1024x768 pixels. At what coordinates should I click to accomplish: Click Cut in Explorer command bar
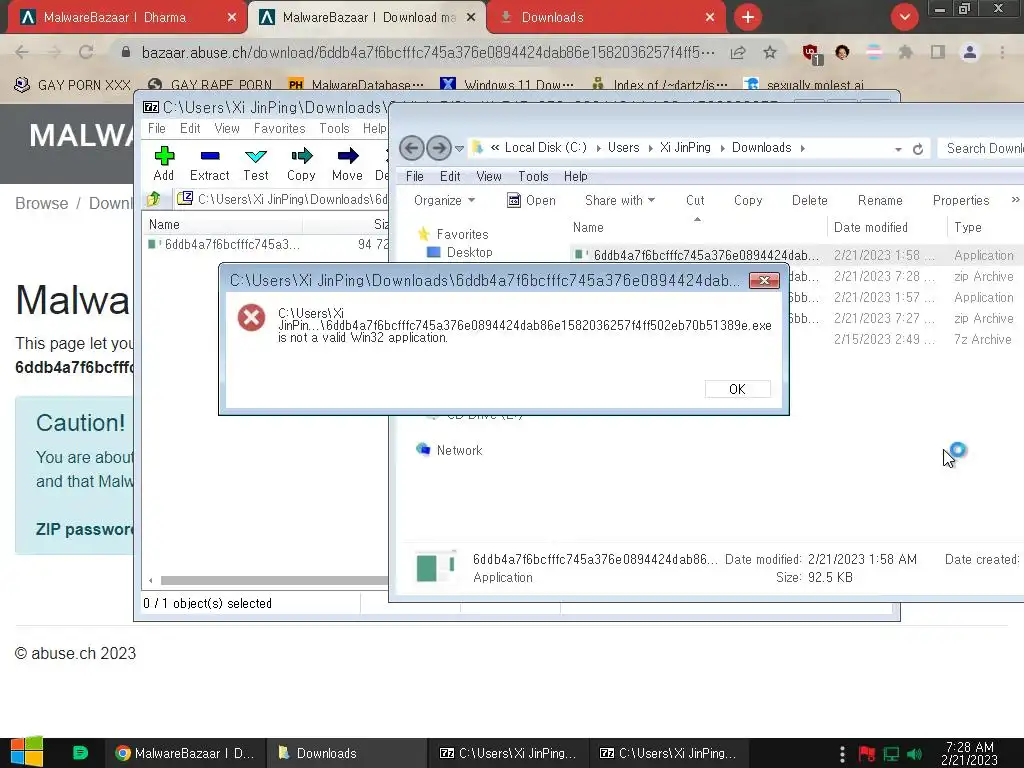(x=695, y=200)
